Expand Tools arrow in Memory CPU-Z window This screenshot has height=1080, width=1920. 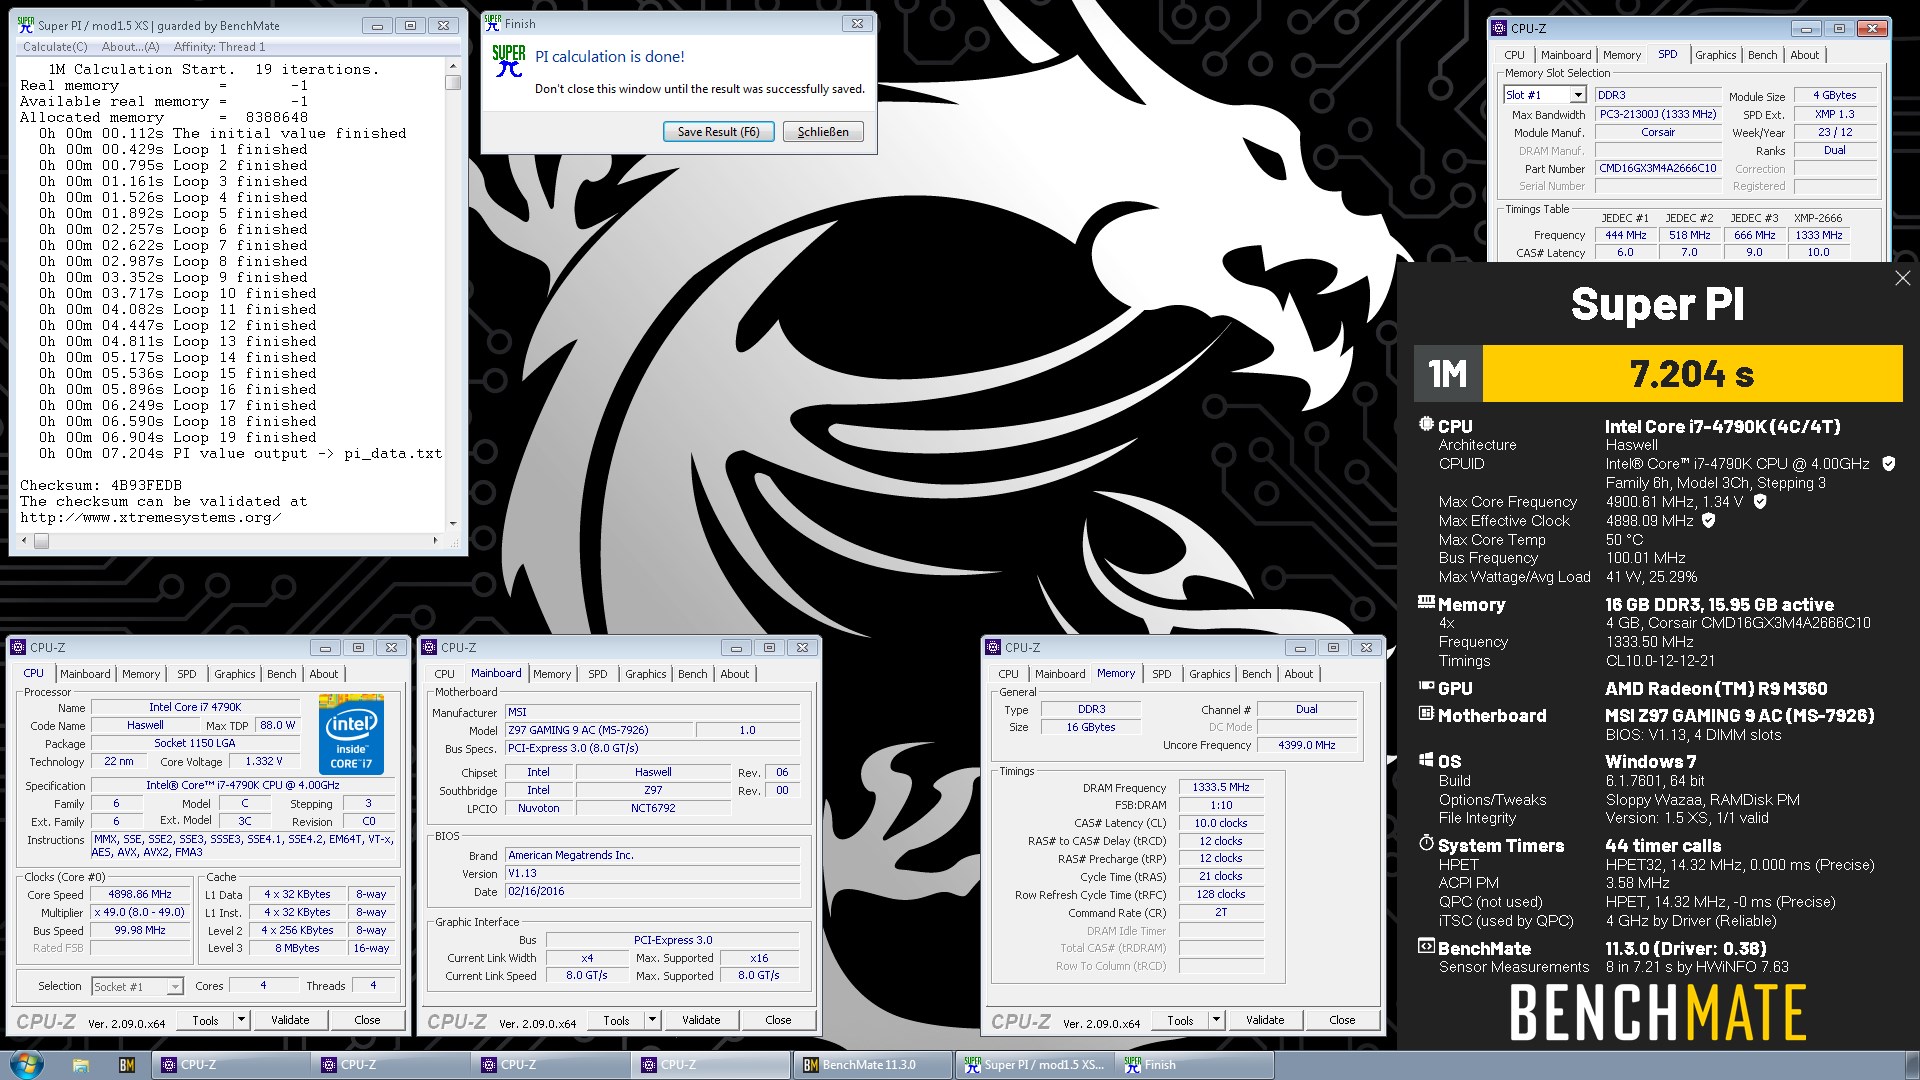point(1216,1020)
